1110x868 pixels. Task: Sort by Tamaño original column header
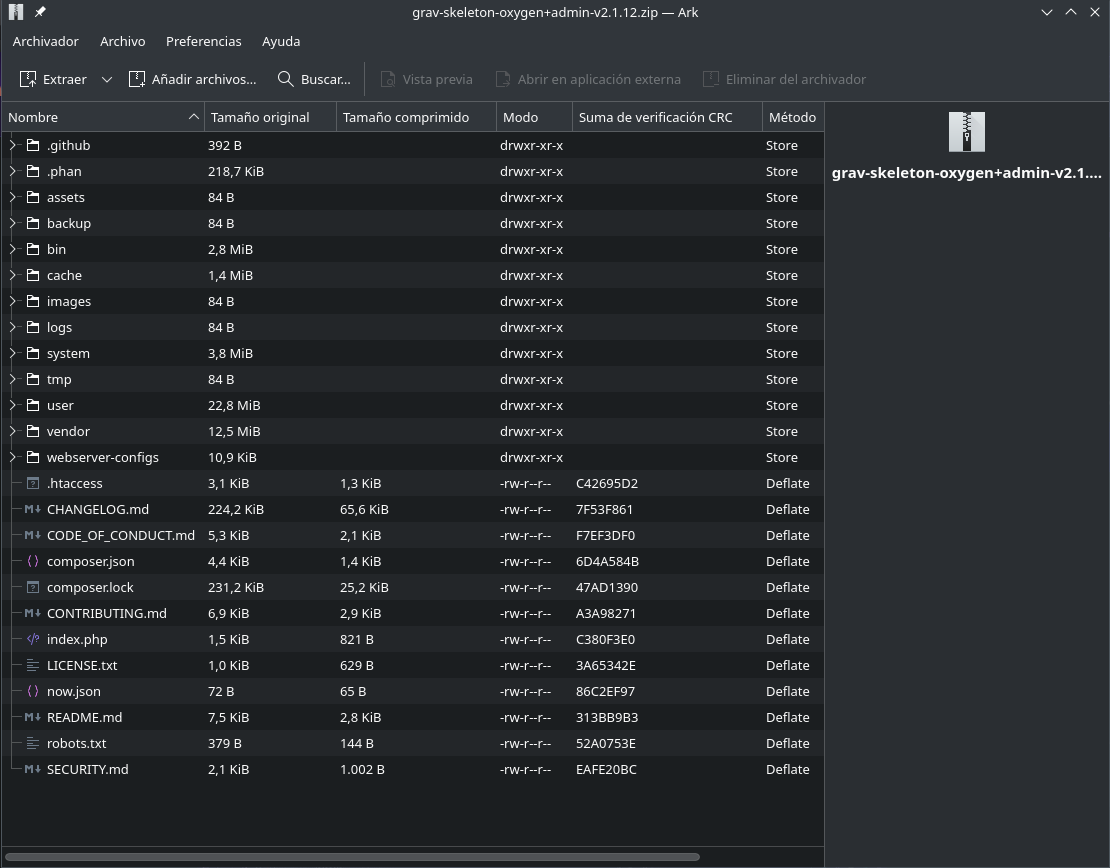click(270, 118)
